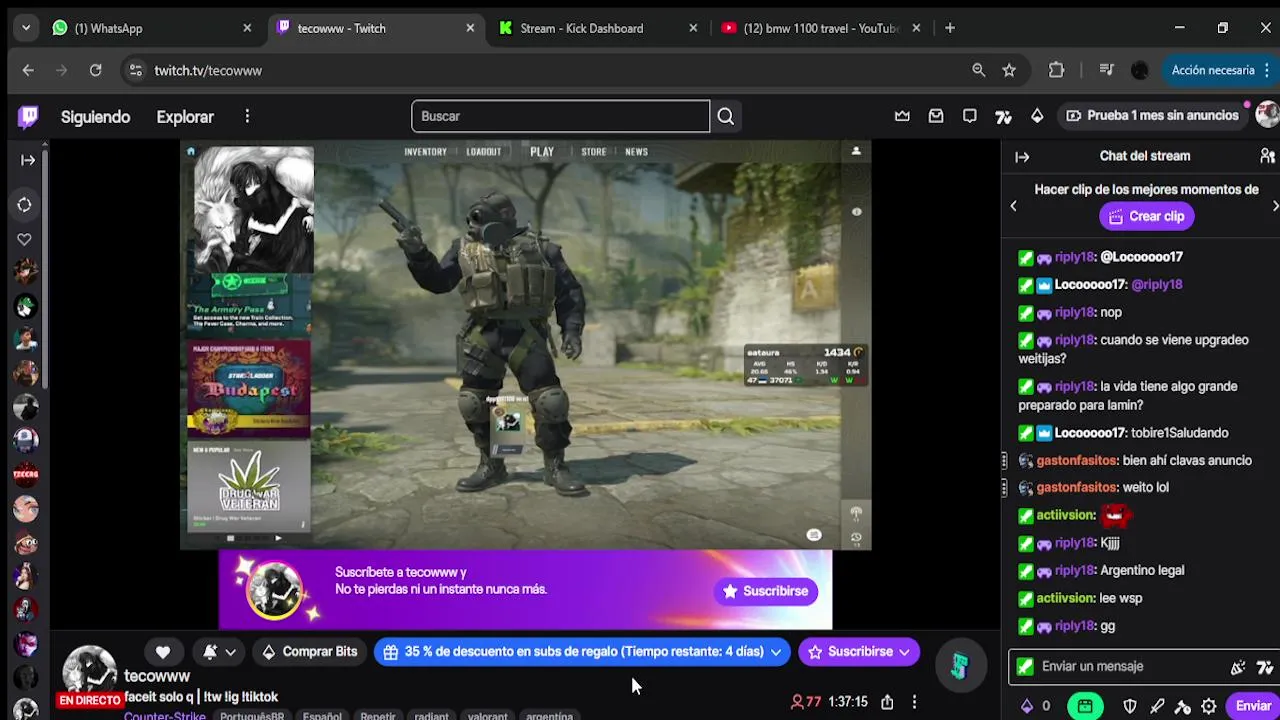Open new browser tab plus button

pyautogui.click(x=950, y=28)
